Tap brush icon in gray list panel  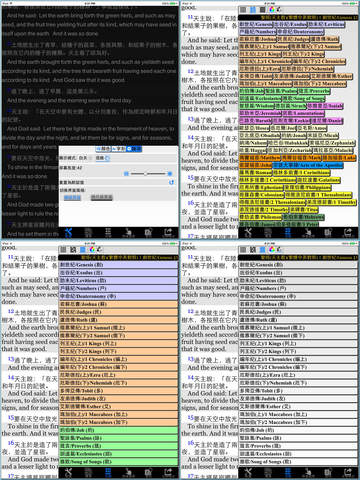tap(279, 250)
